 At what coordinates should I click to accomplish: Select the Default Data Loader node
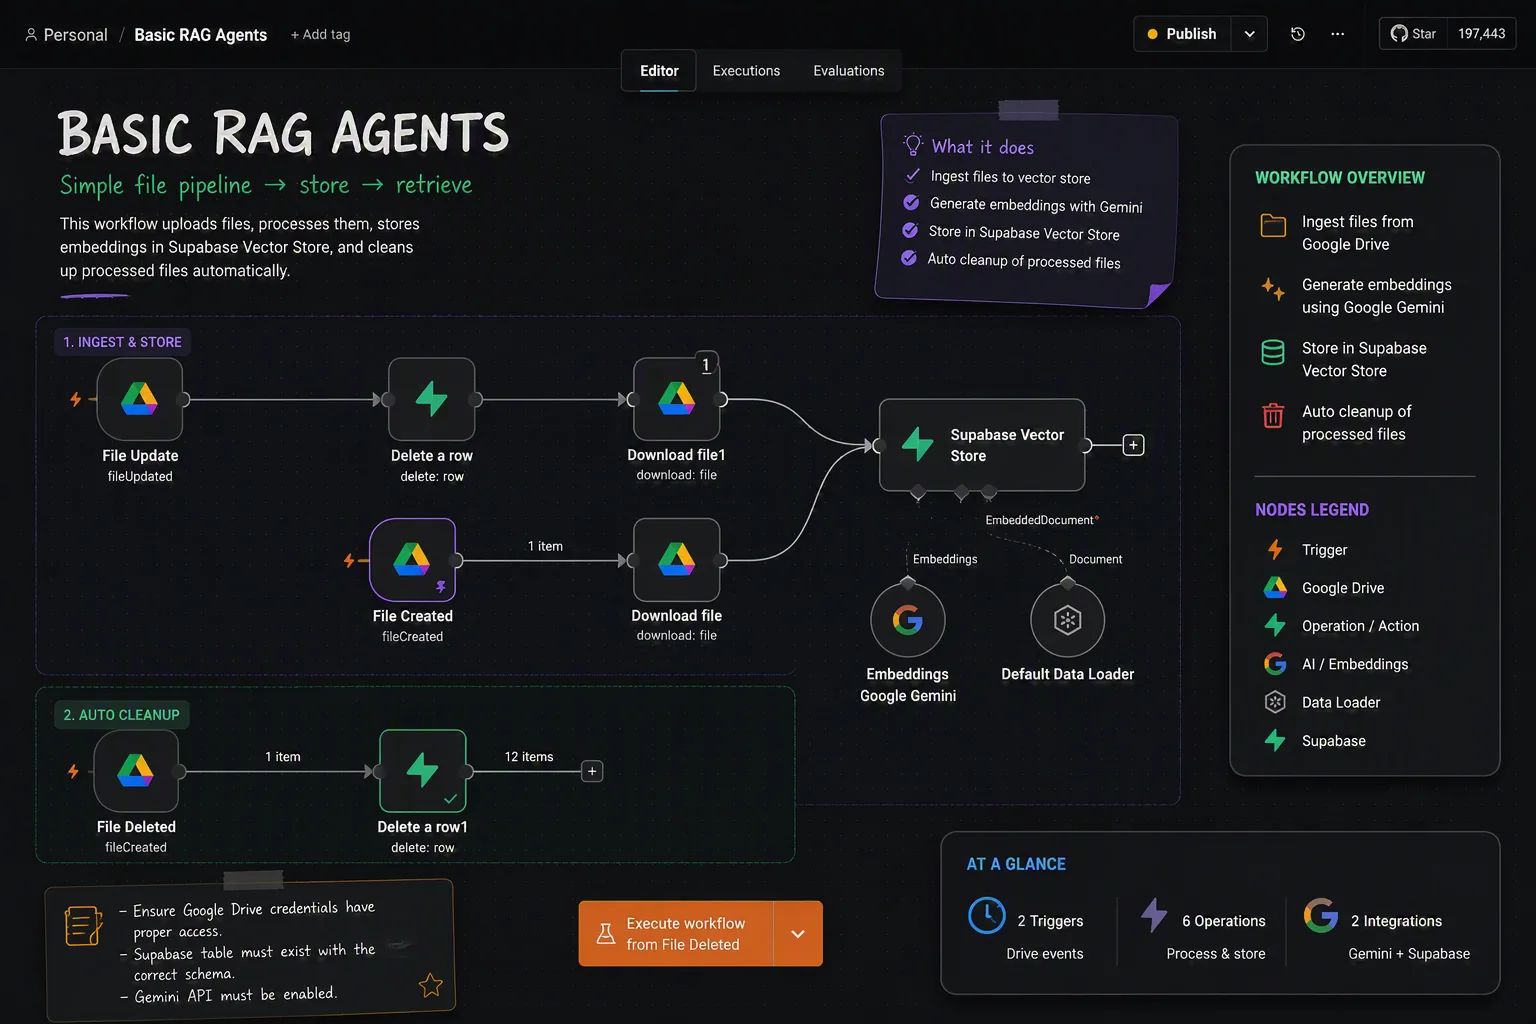[x=1068, y=620]
